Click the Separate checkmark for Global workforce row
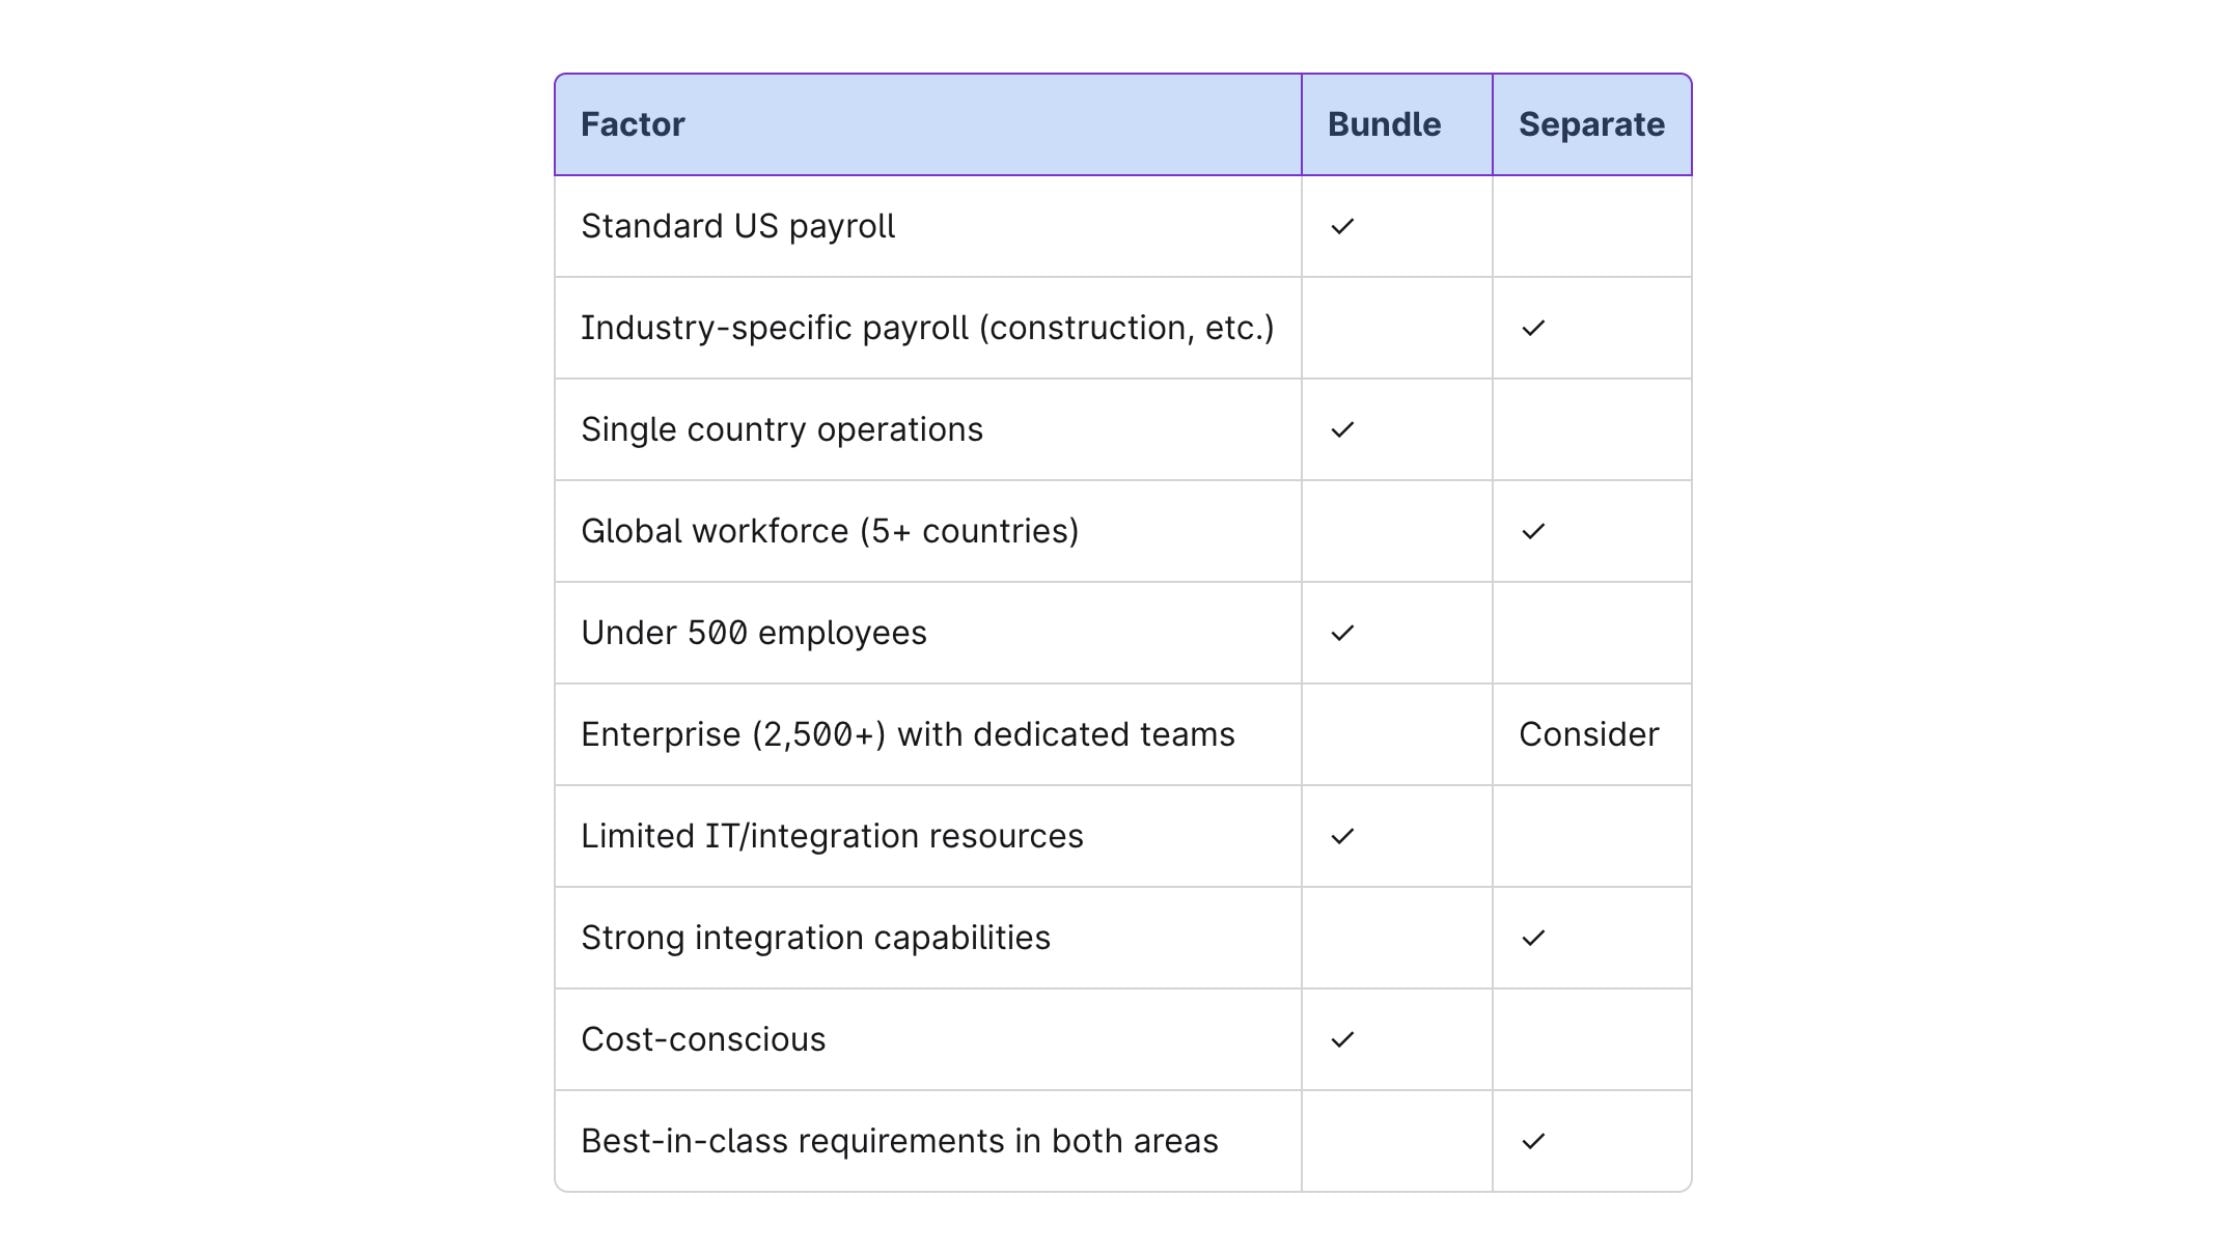This screenshot has width=2240, height=1260. click(x=1533, y=531)
